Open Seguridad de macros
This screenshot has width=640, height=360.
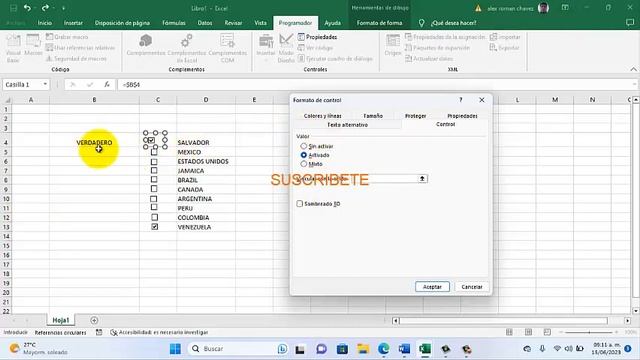click(76, 59)
